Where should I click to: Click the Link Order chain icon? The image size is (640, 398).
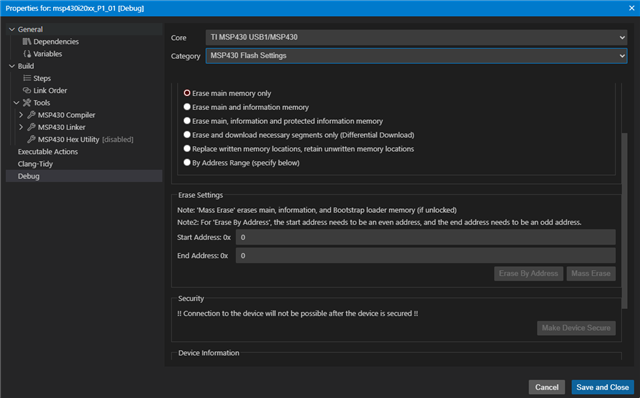point(27,91)
